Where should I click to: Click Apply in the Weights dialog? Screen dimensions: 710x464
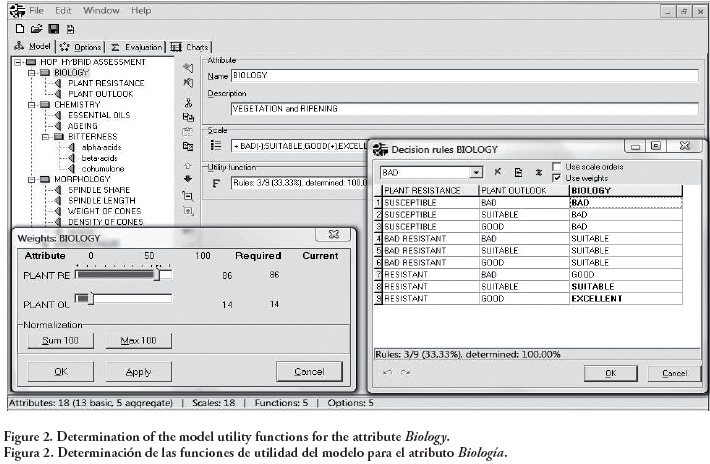[x=138, y=371]
